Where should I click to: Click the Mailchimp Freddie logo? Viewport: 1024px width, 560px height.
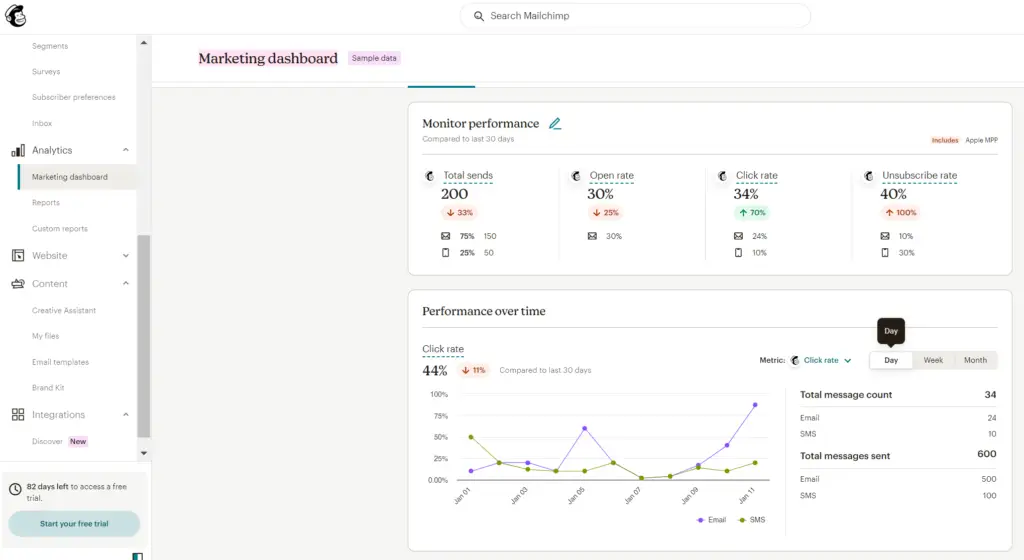[x=16, y=16]
